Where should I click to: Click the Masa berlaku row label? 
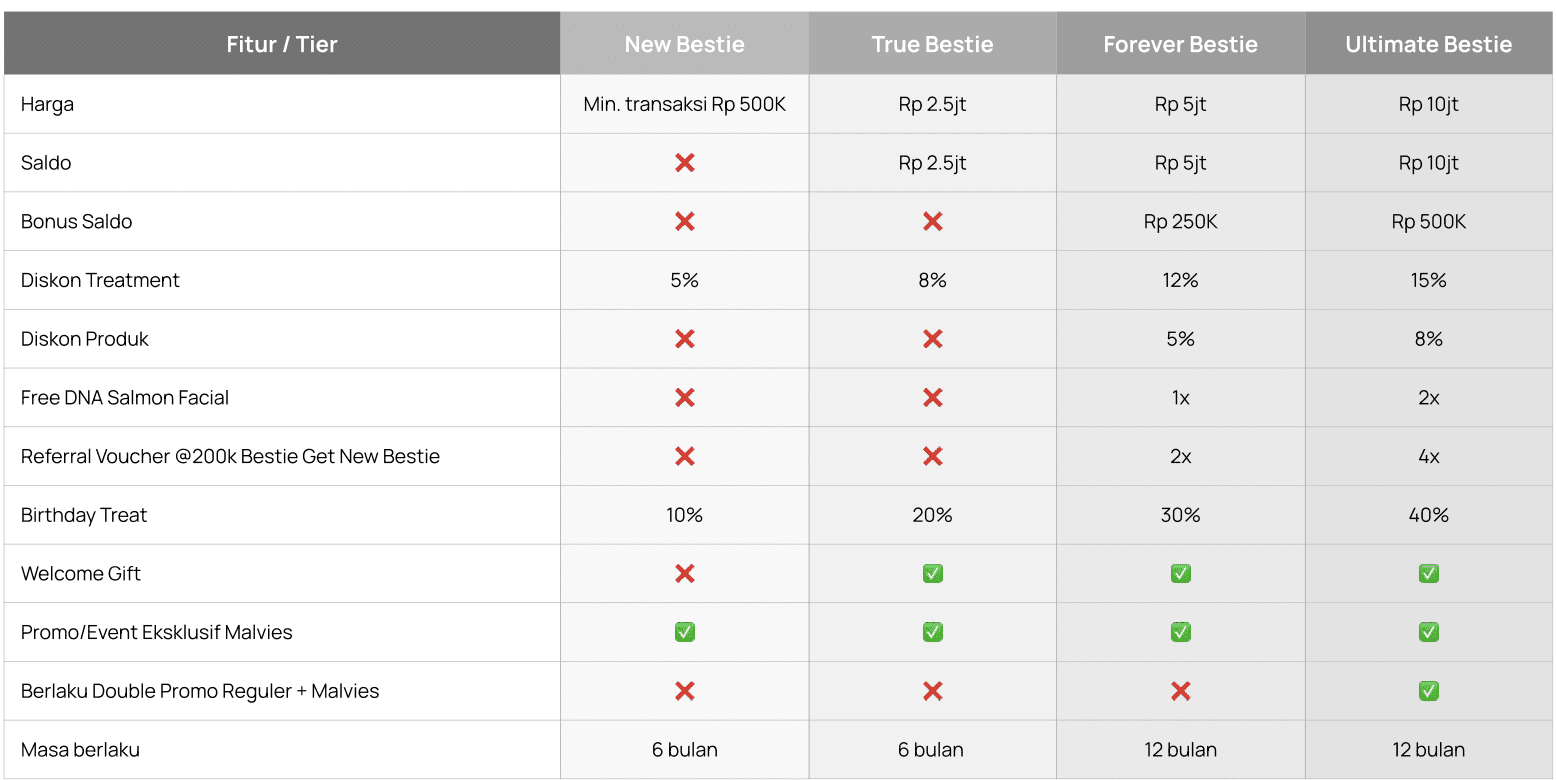tap(80, 750)
